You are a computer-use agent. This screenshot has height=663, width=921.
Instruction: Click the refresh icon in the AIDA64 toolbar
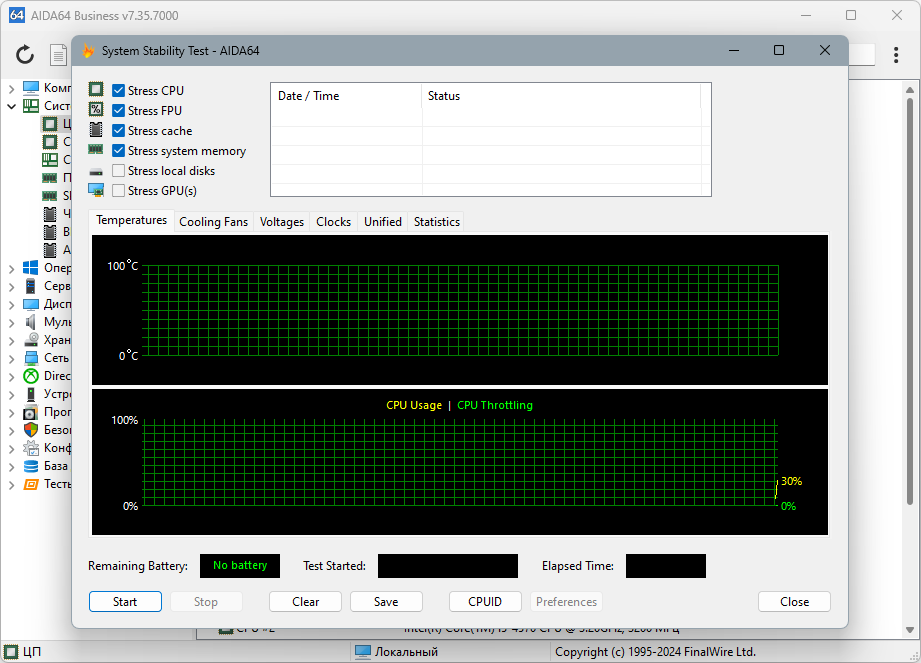pos(25,55)
